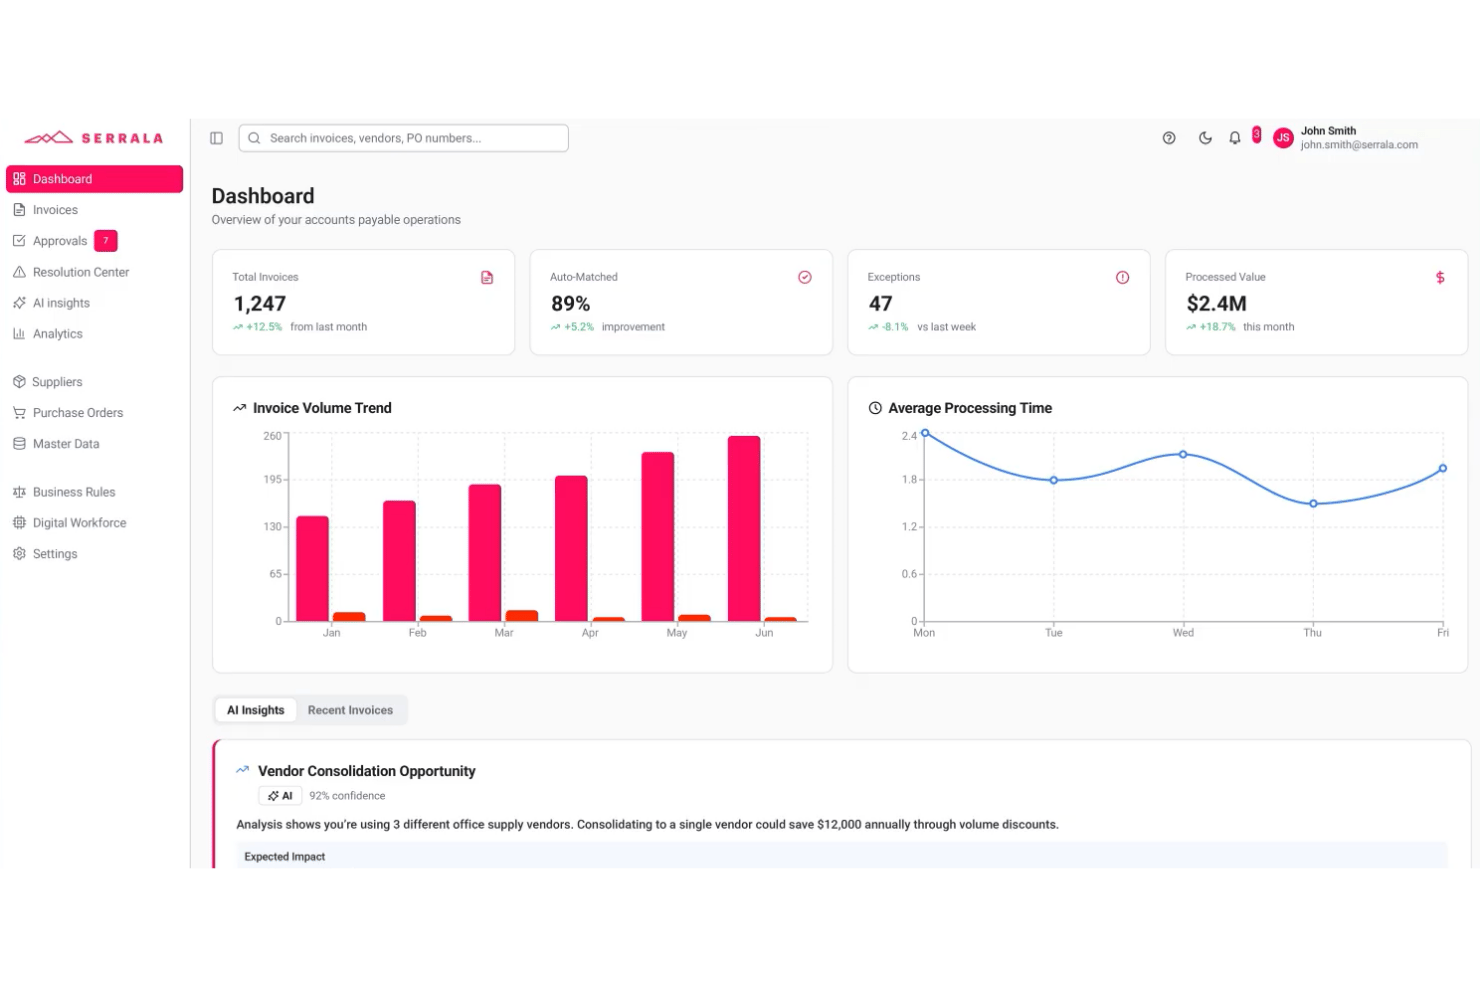Click the JS user avatar
The height and width of the screenshot is (987, 1480).
tap(1283, 138)
